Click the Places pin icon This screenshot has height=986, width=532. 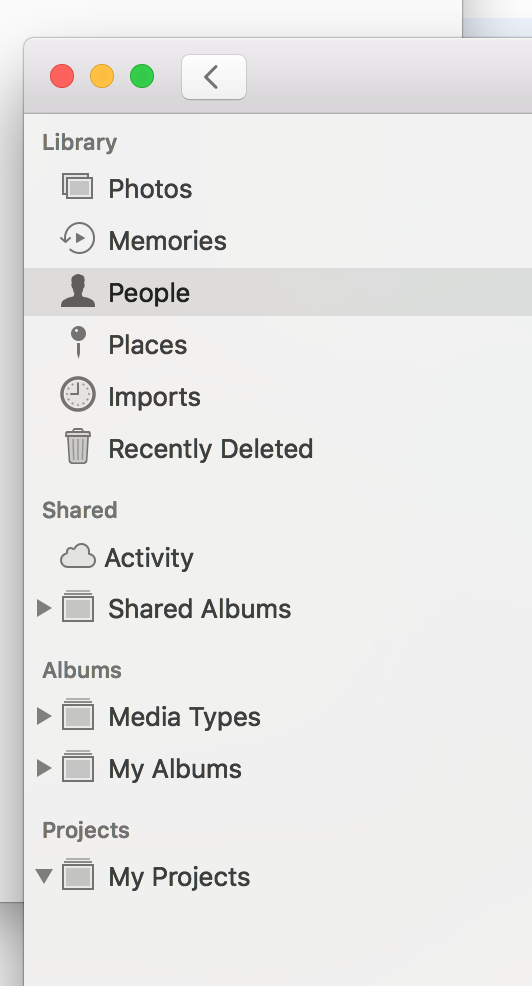(x=78, y=342)
